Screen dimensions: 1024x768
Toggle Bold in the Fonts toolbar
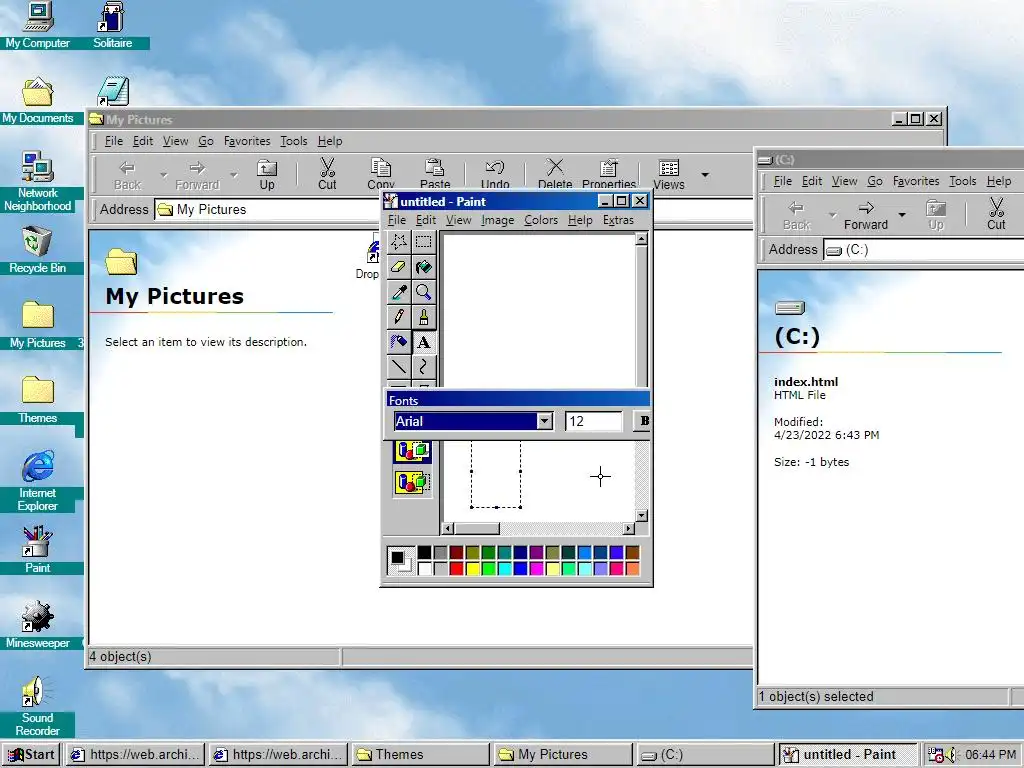[643, 421]
